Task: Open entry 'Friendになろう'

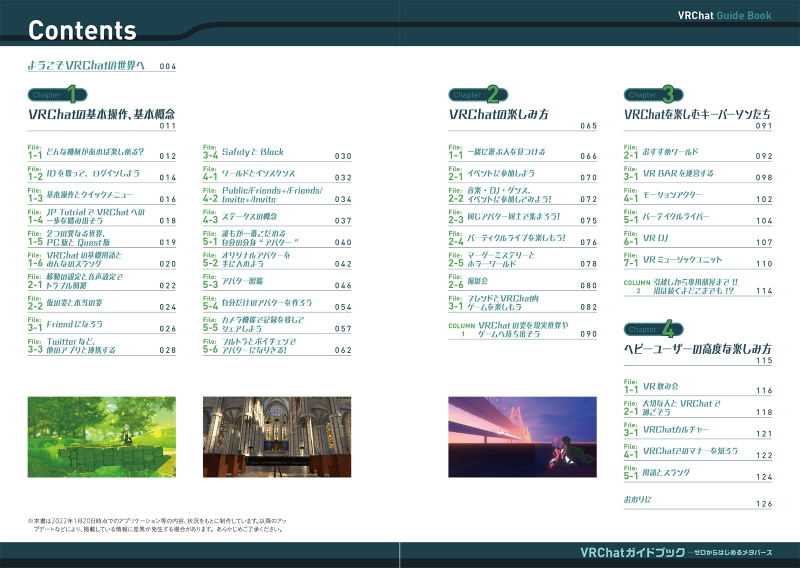Action: 102,324
